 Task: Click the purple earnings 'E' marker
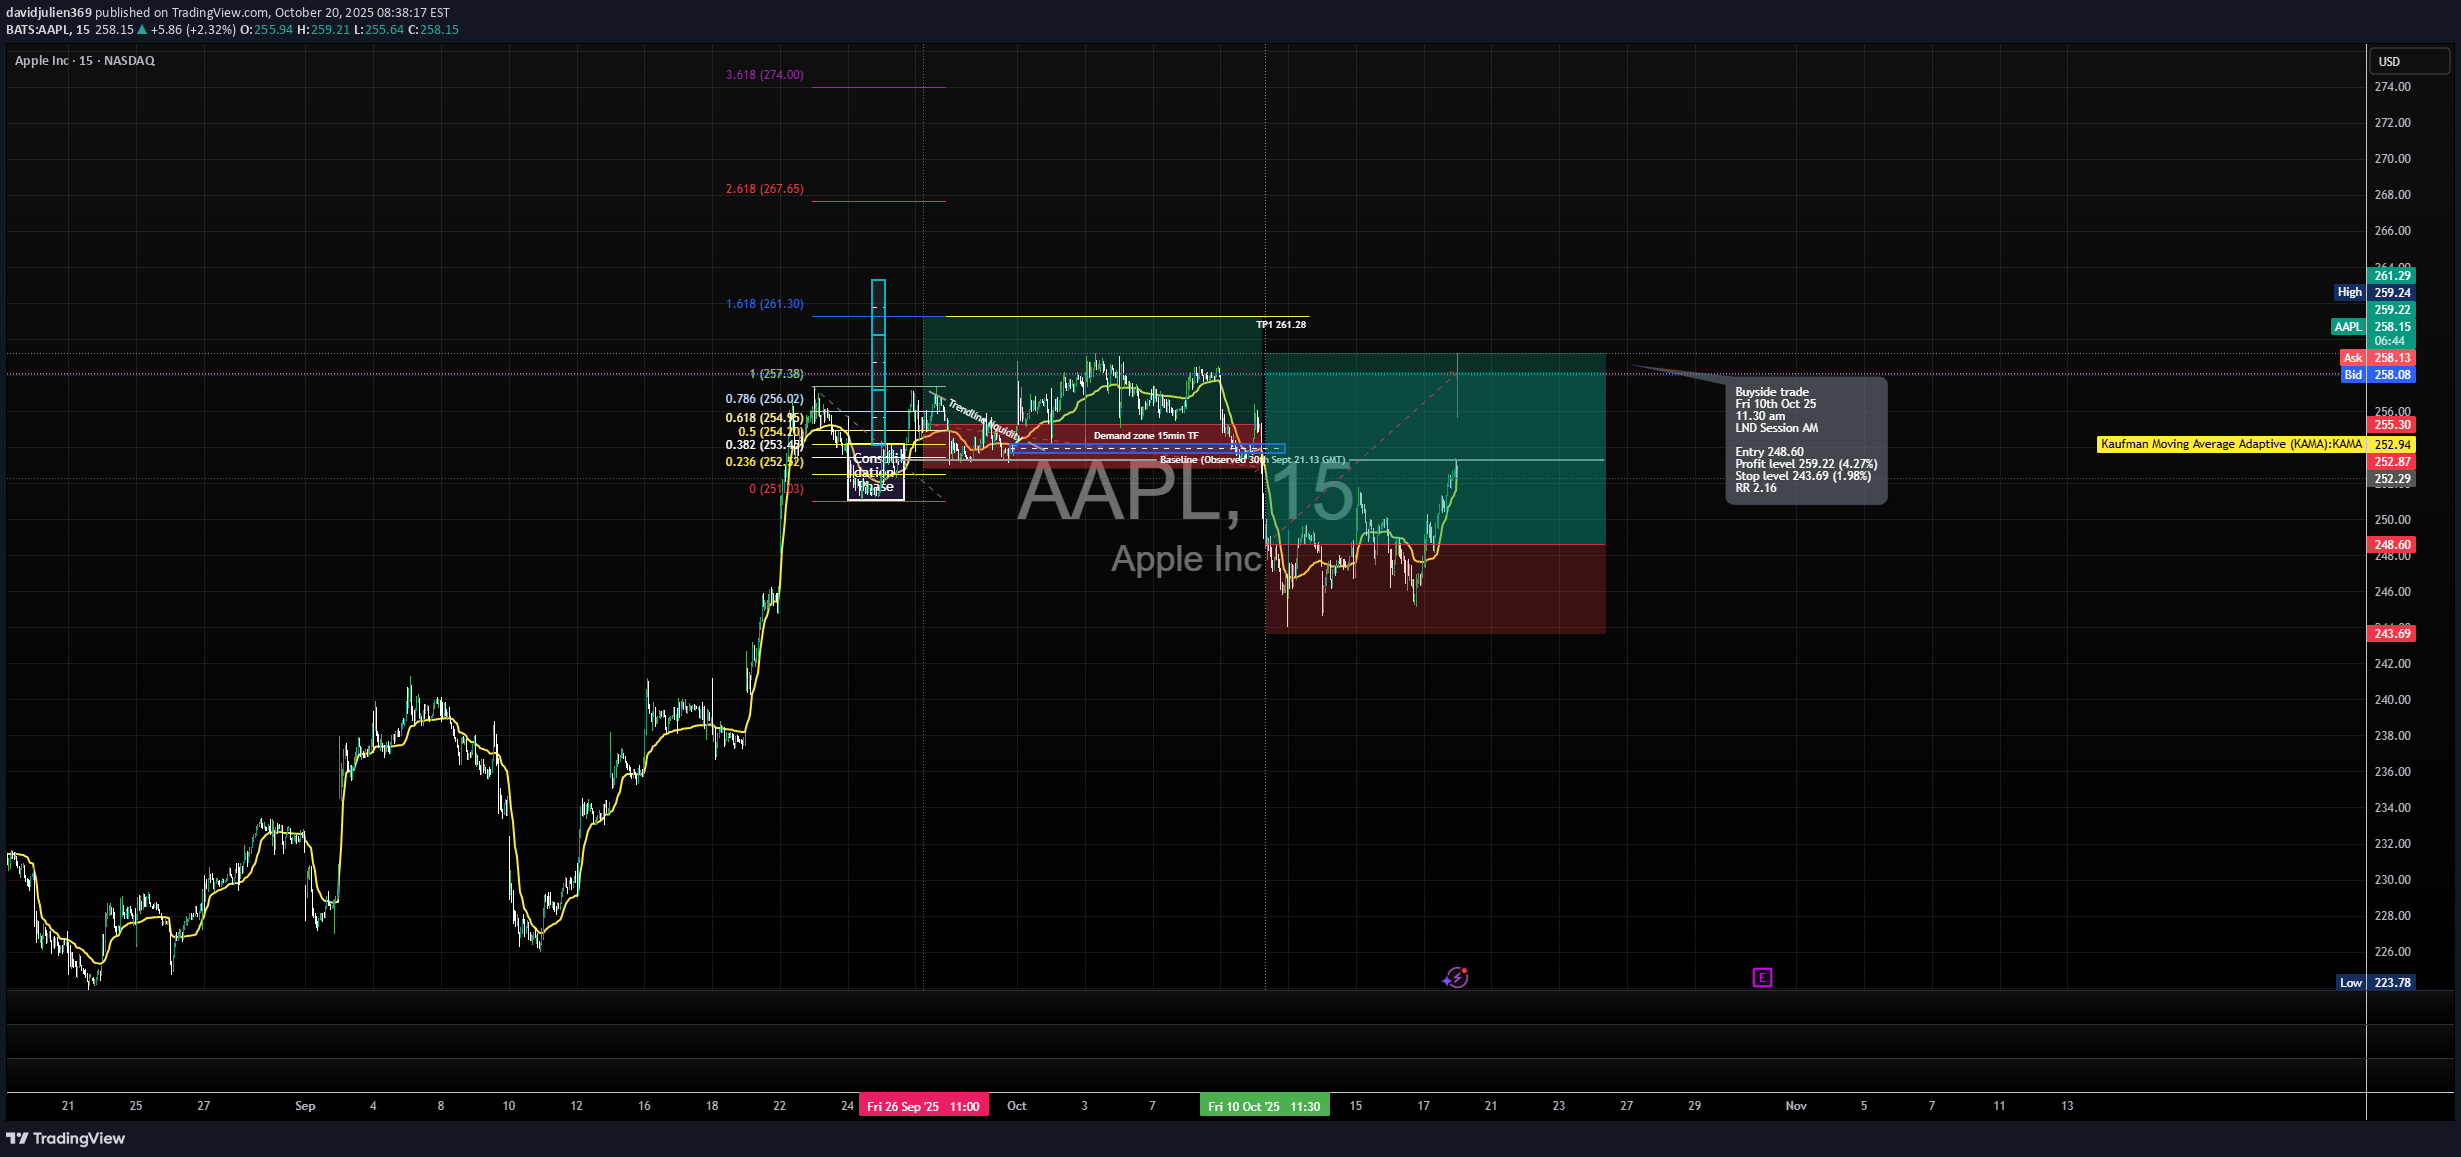point(1762,977)
